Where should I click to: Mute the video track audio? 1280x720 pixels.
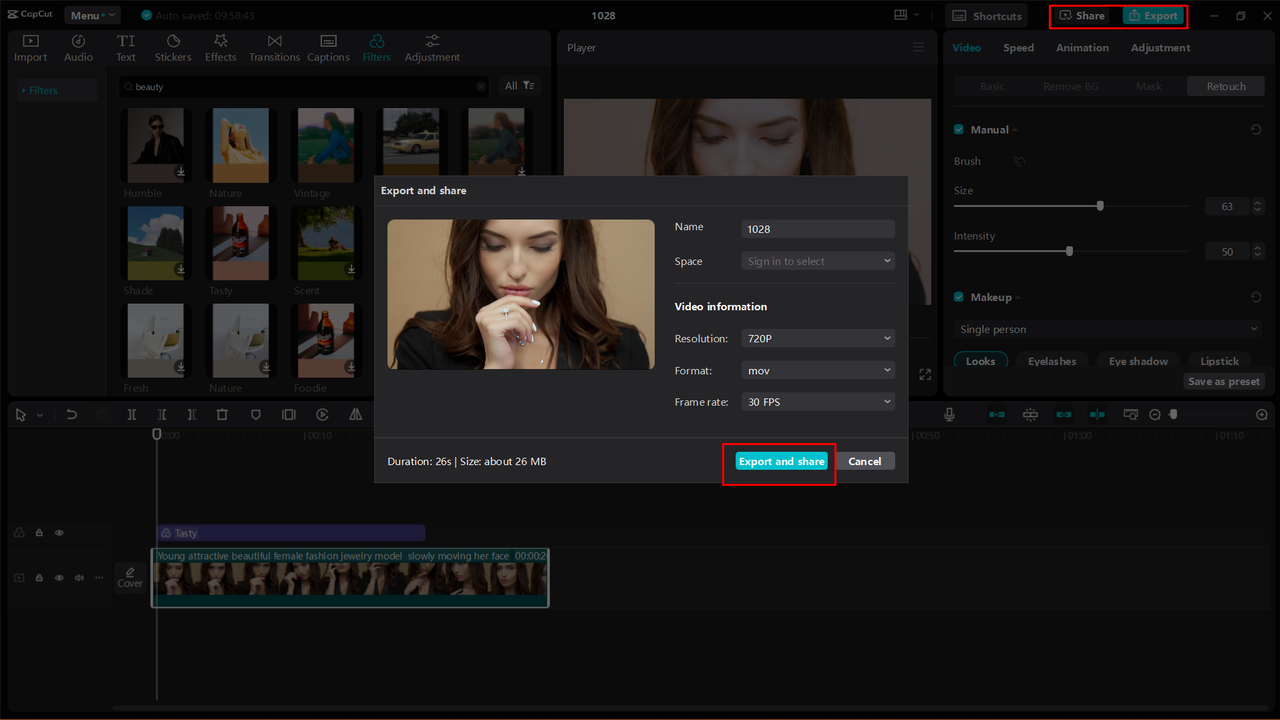click(79, 577)
